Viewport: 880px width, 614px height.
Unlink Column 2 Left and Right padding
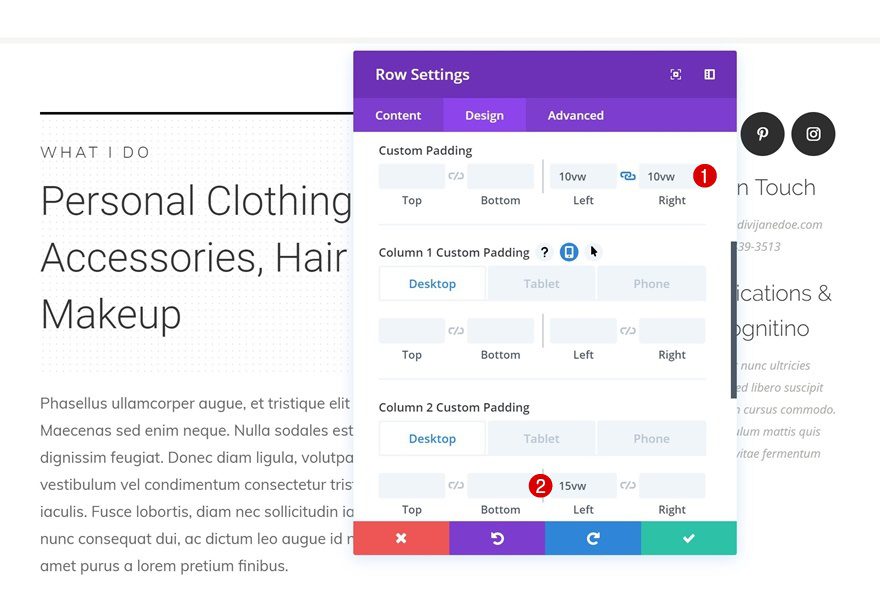(x=627, y=485)
